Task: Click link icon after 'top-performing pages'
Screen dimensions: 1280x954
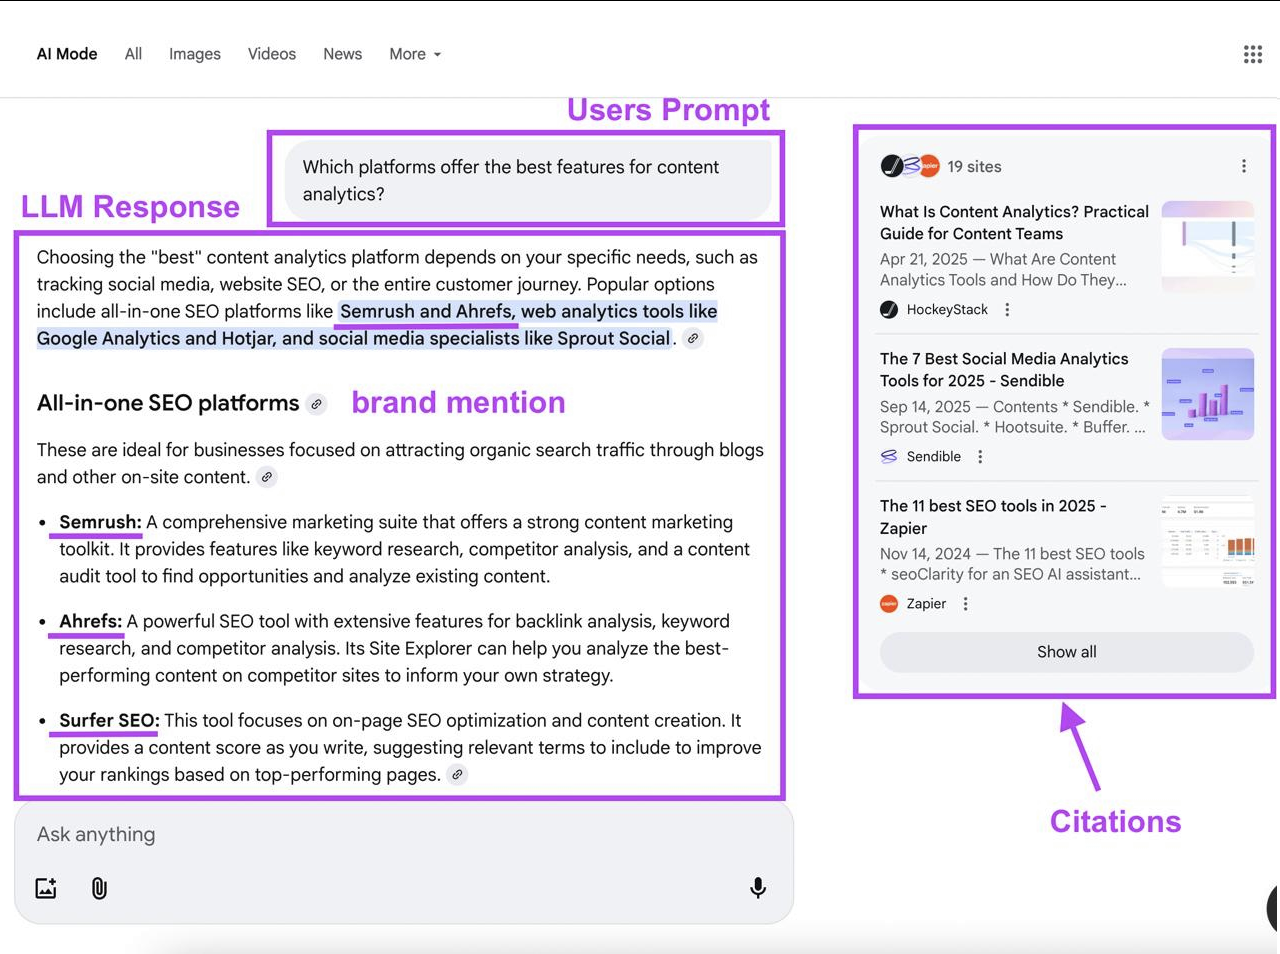Action: [457, 775]
